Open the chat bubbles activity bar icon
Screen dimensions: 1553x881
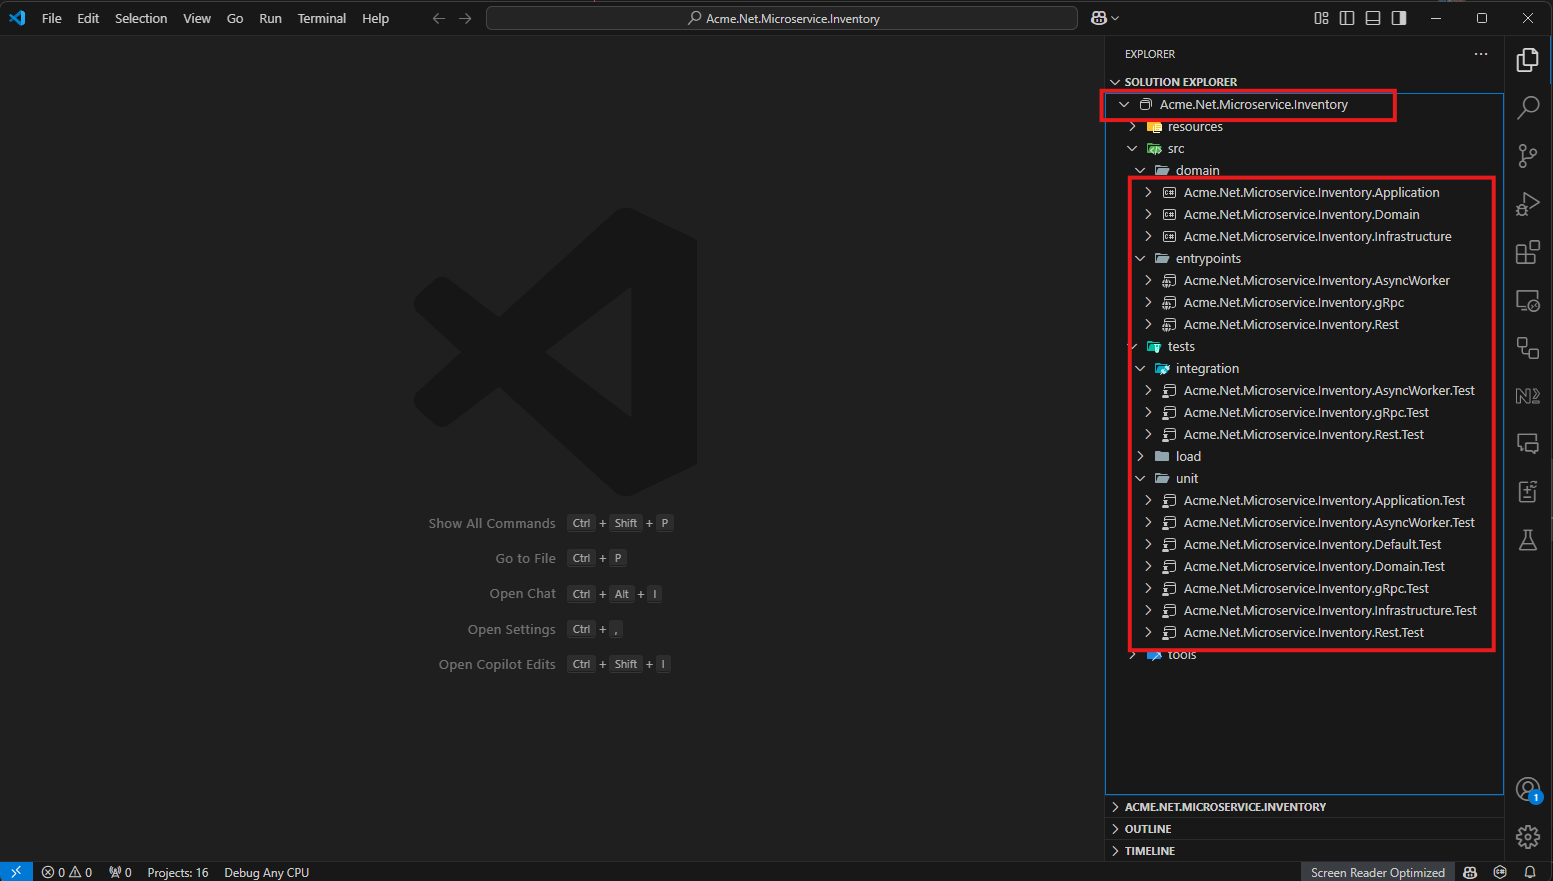click(x=1527, y=443)
